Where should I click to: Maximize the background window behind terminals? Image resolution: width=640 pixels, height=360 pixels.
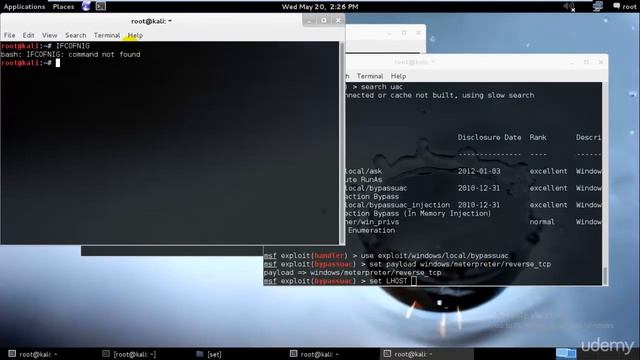tap(404, 33)
